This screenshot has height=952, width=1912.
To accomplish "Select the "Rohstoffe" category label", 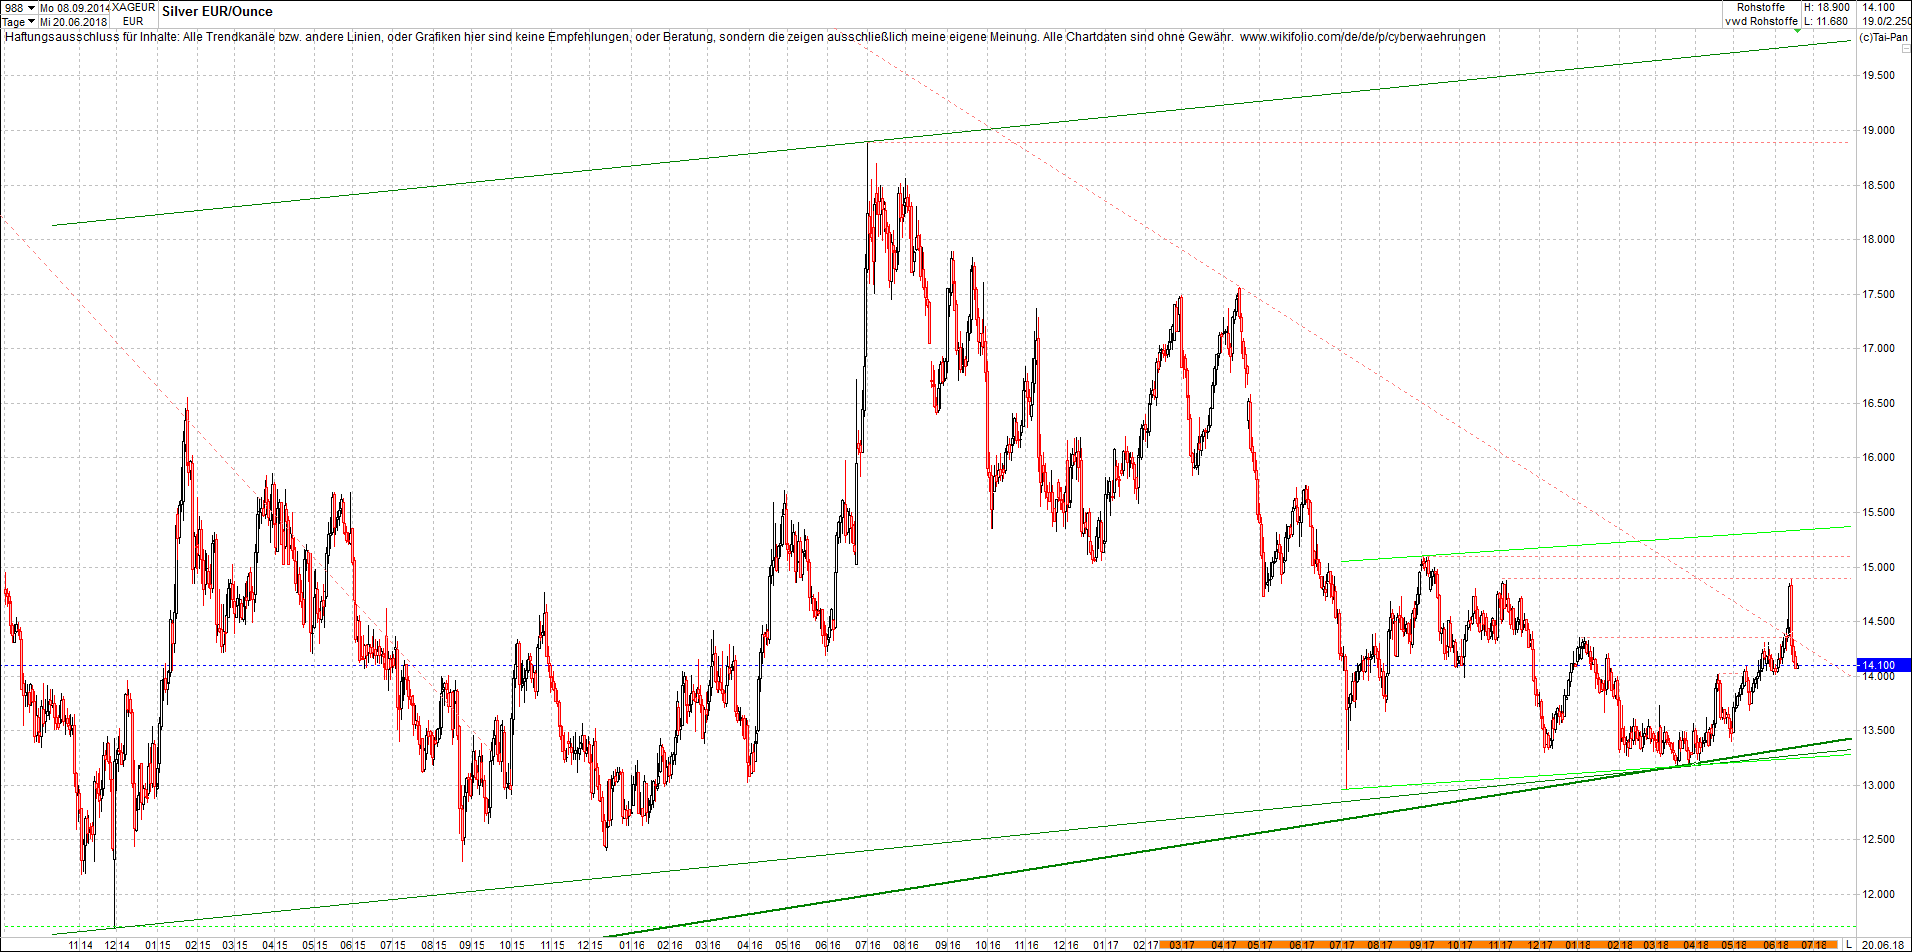I will pyautogui.click(x=1760, y=7).
